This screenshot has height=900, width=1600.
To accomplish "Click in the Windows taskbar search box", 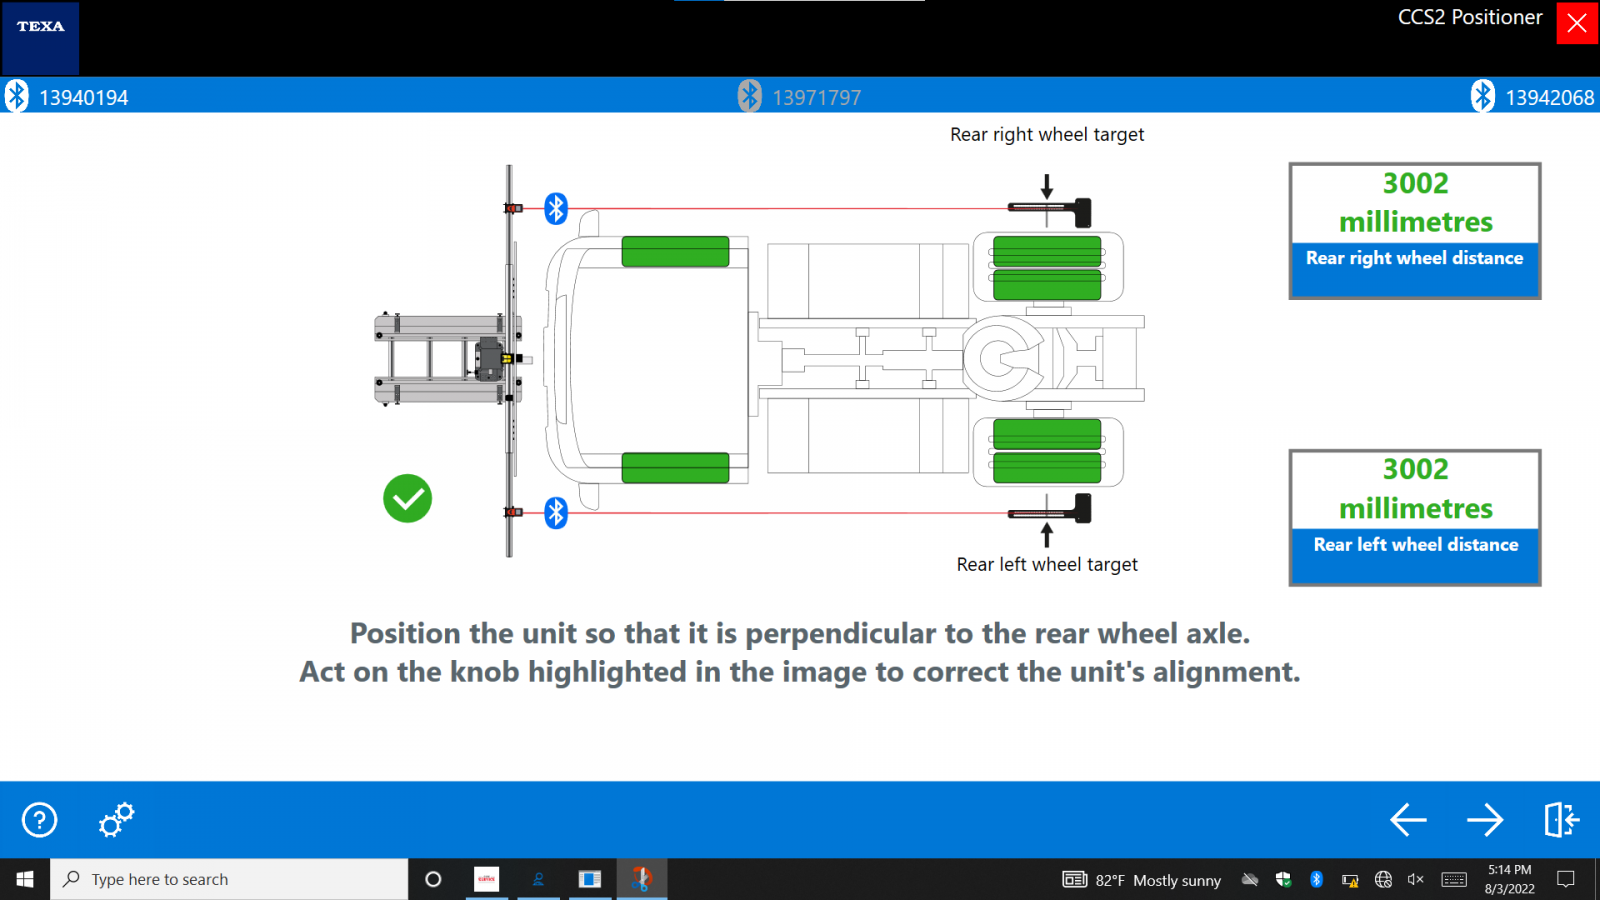I will tap(230, 879).
